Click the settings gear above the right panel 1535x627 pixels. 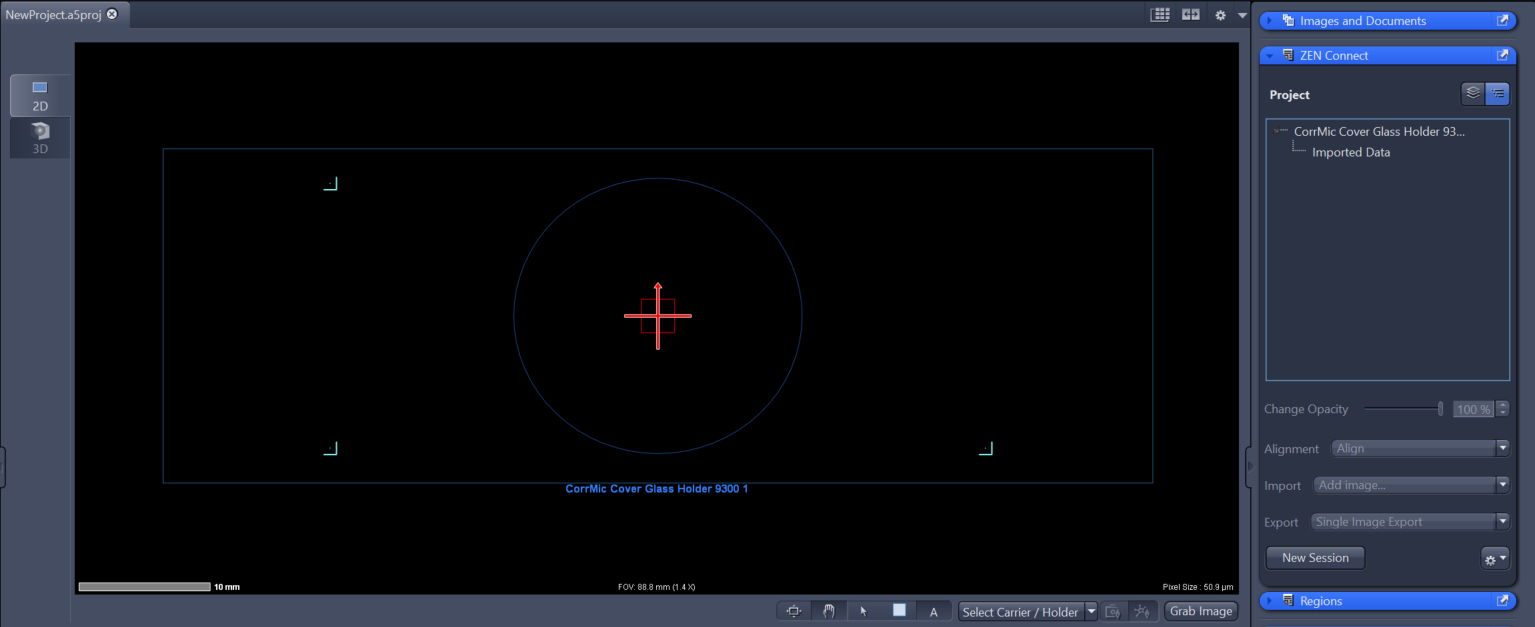(x=1219, y=14)
